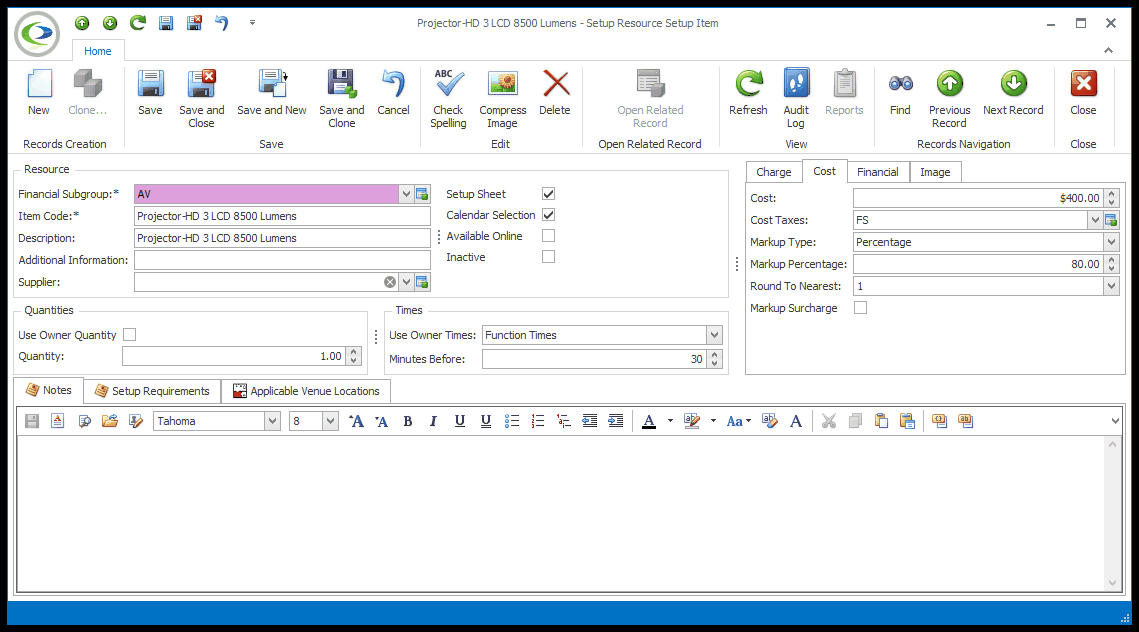The height and width of the screenshot is (632, 1139).
Task: Click the quick access undo arrow
Action: tap(222, 23)
